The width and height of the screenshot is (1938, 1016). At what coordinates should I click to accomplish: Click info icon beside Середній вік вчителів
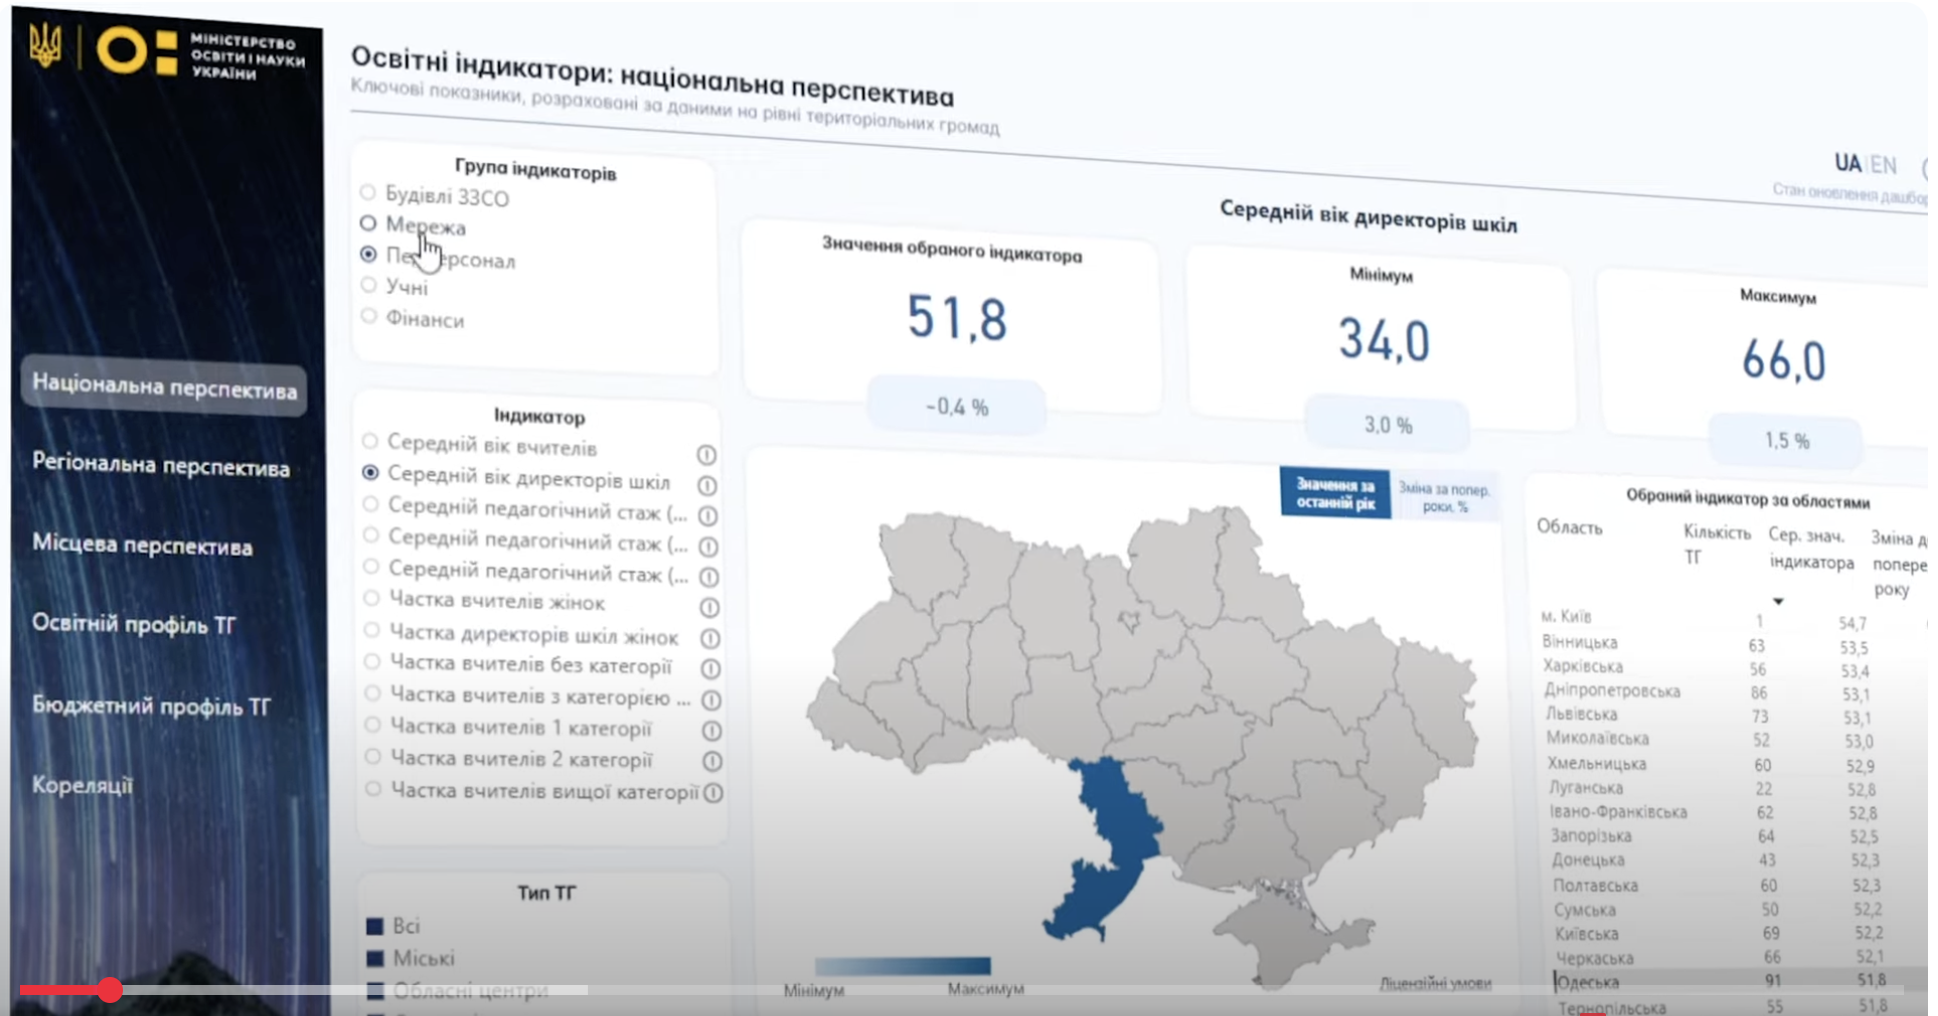click(706, 455)
